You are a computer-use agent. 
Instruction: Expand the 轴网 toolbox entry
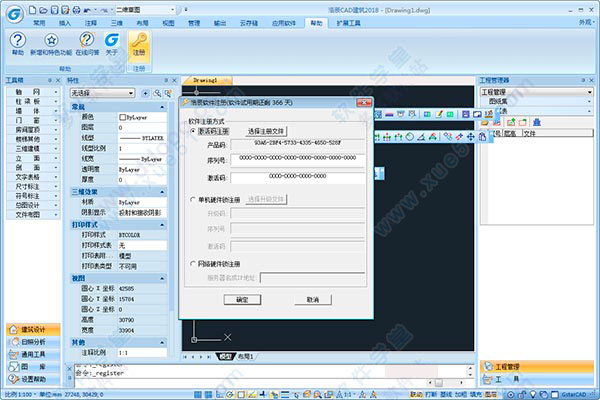[27, 92]
